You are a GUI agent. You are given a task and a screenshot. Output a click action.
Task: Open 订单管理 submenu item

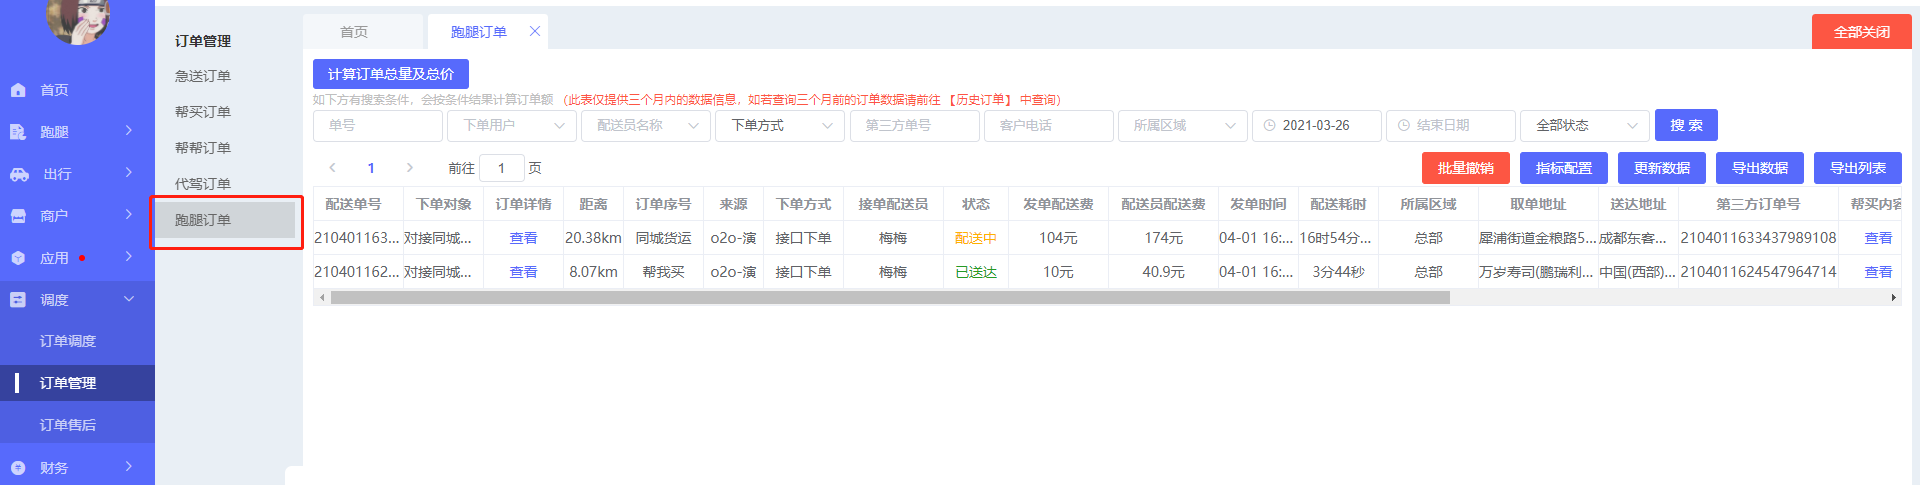coord(77,383)
